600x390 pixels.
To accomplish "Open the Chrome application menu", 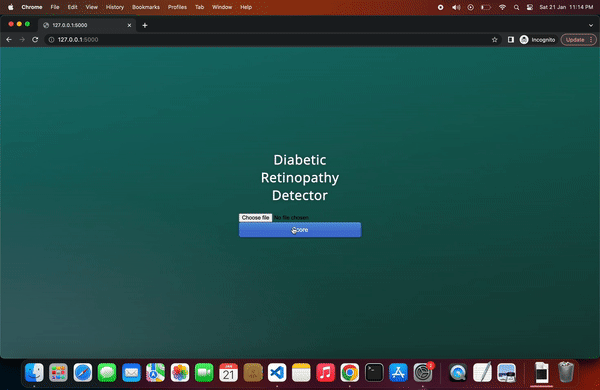I will click(32, 7).
